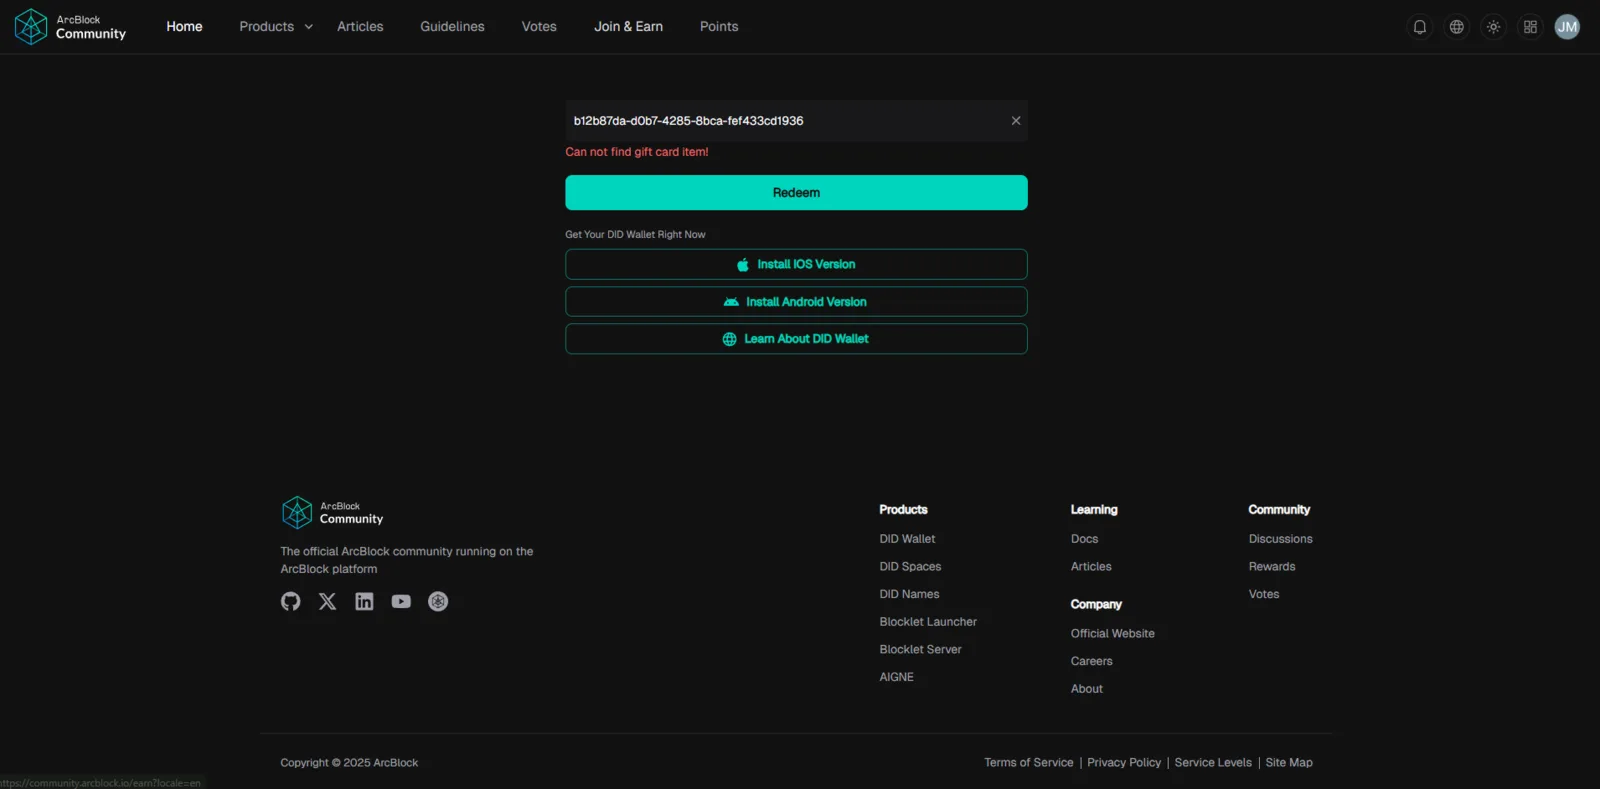
Task: Click the footer ArcBlock Community logo
Action: pyautogui.click(x=332, y=513)
